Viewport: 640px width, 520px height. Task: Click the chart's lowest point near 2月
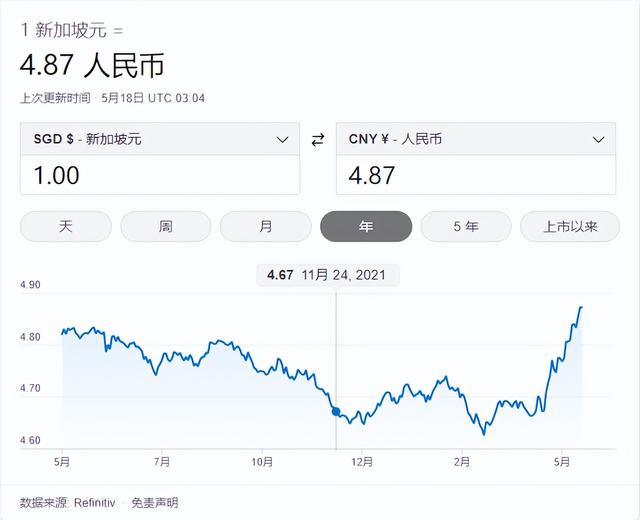(485, 434)
